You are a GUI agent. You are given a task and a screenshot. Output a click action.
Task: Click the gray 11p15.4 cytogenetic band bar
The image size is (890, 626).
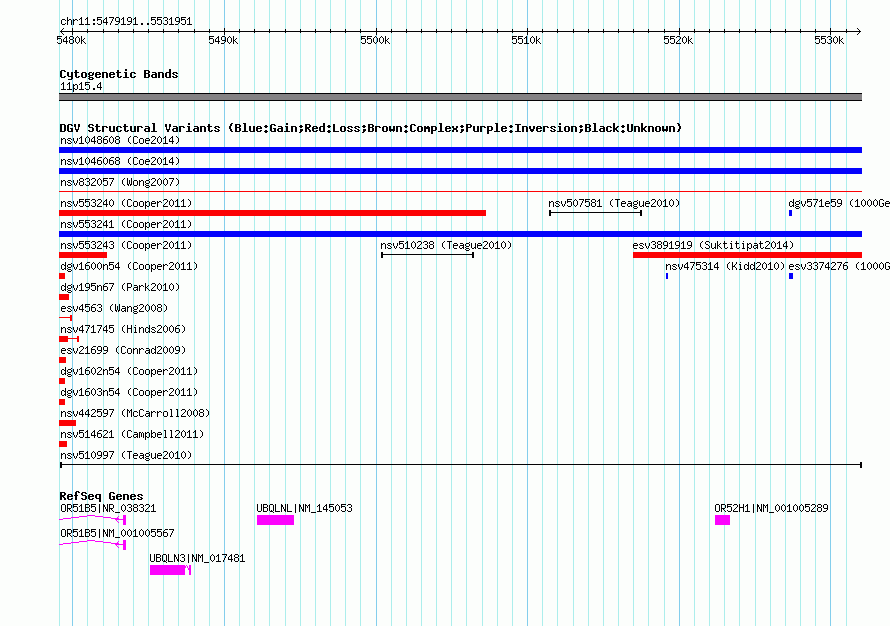coord(460,97)
